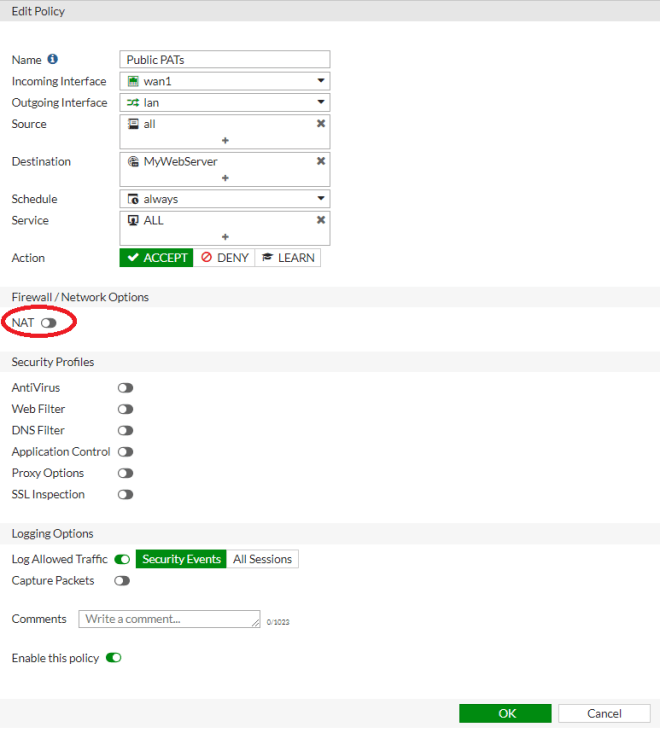Remove MyWebServer destination with X icon
This screenshot has height=733, width=660.
click(x=321, y=161)
